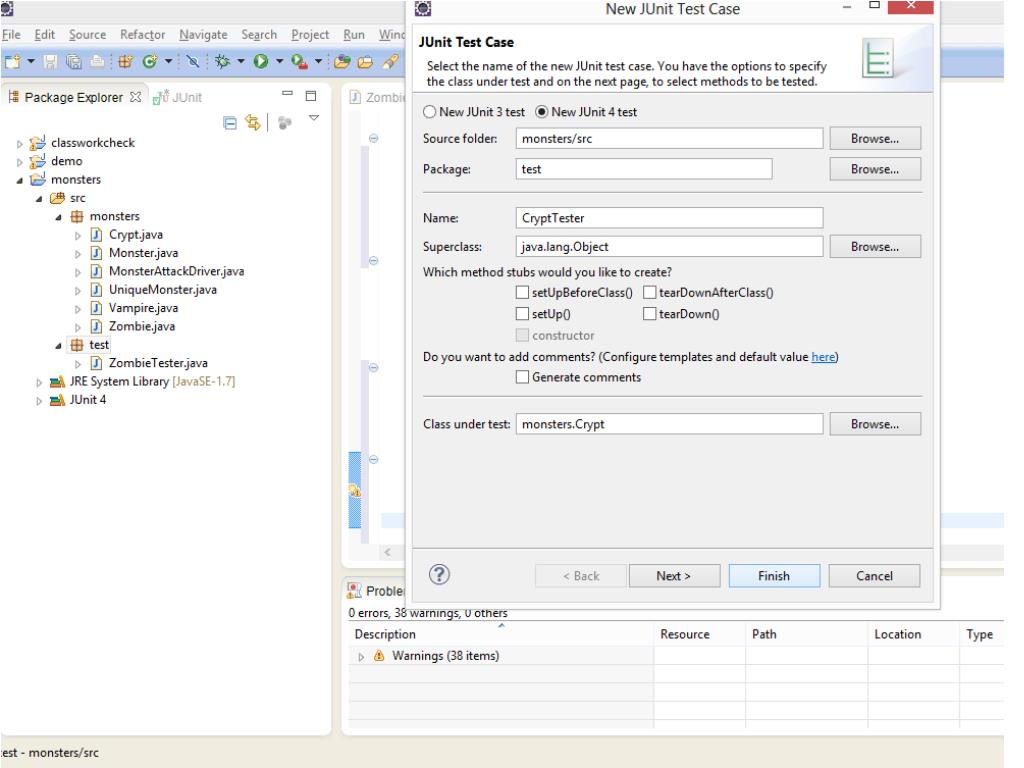This screenshot has height=768, width=1024.
Task: Enable the setUpBeforeClass() stub checkbox
Action: click(522, 293)
